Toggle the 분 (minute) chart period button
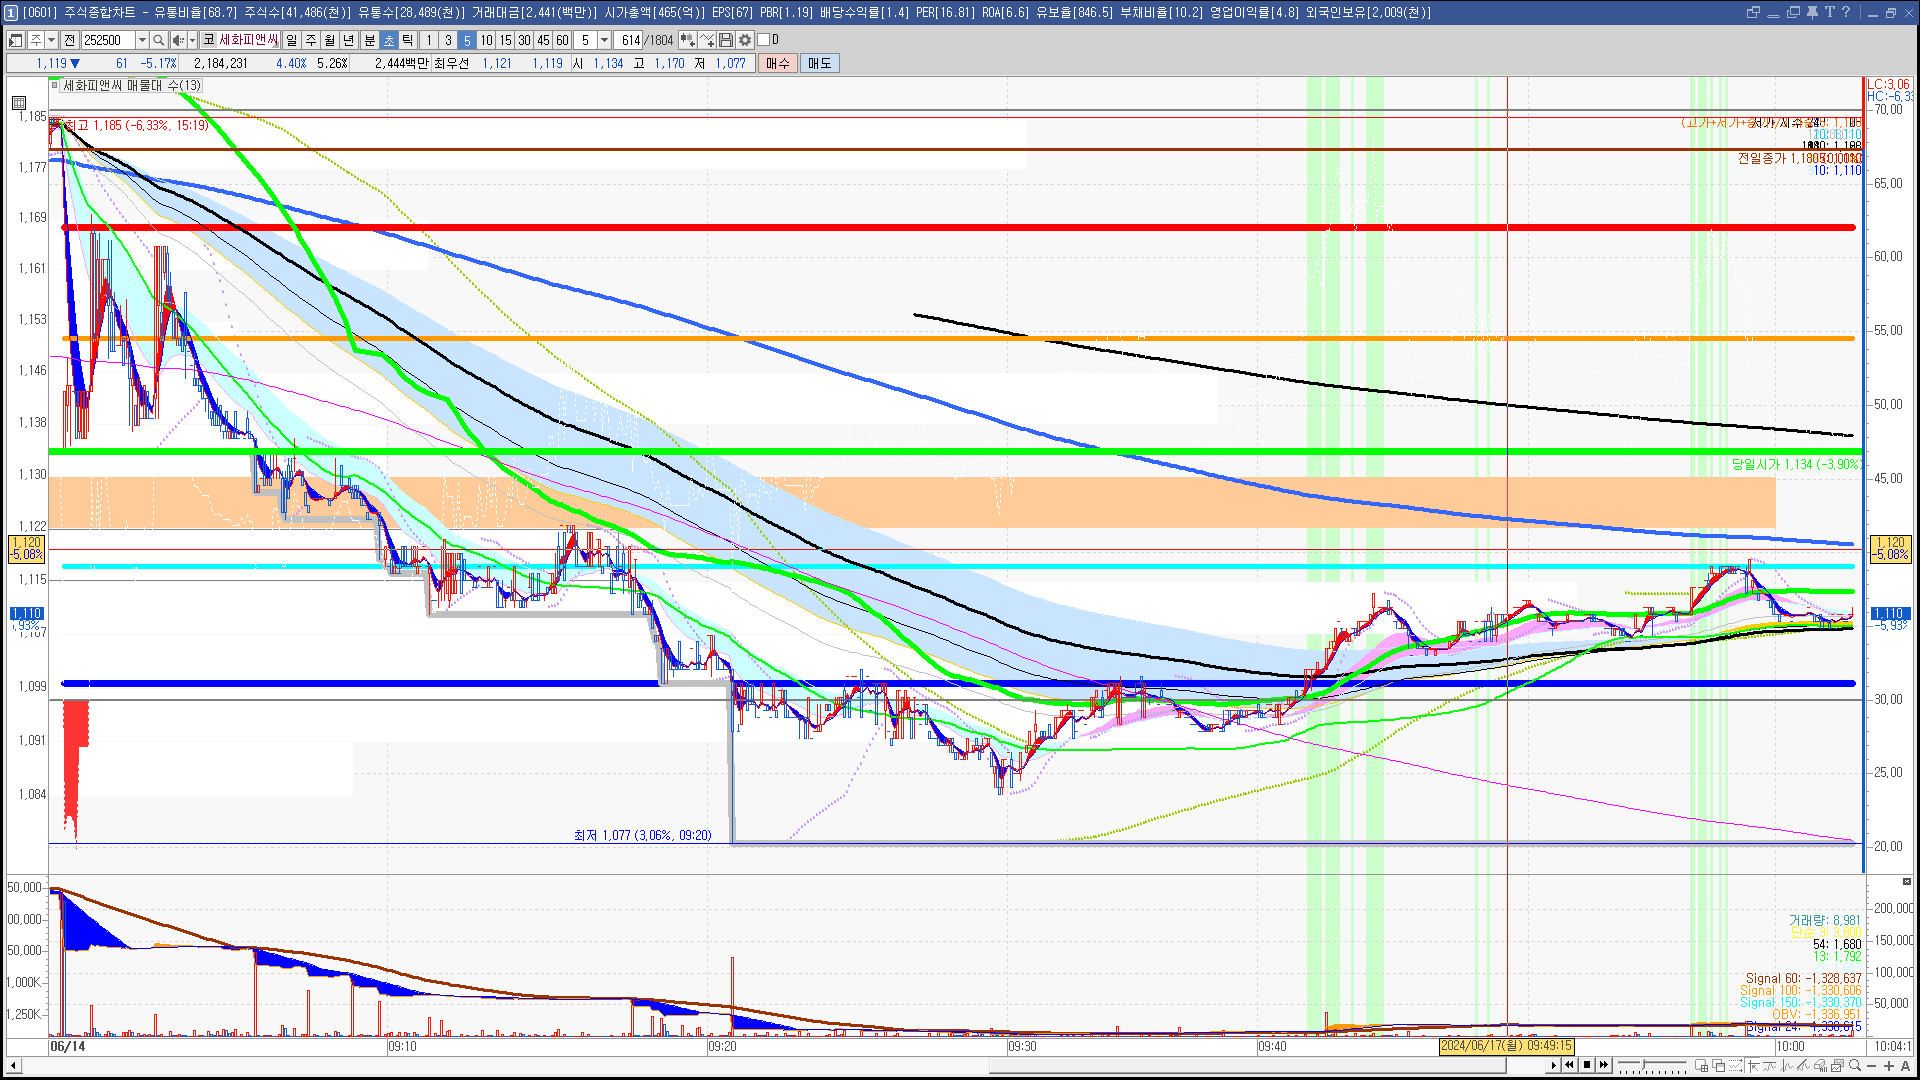1920x1080 pixels. click(369, 40)
